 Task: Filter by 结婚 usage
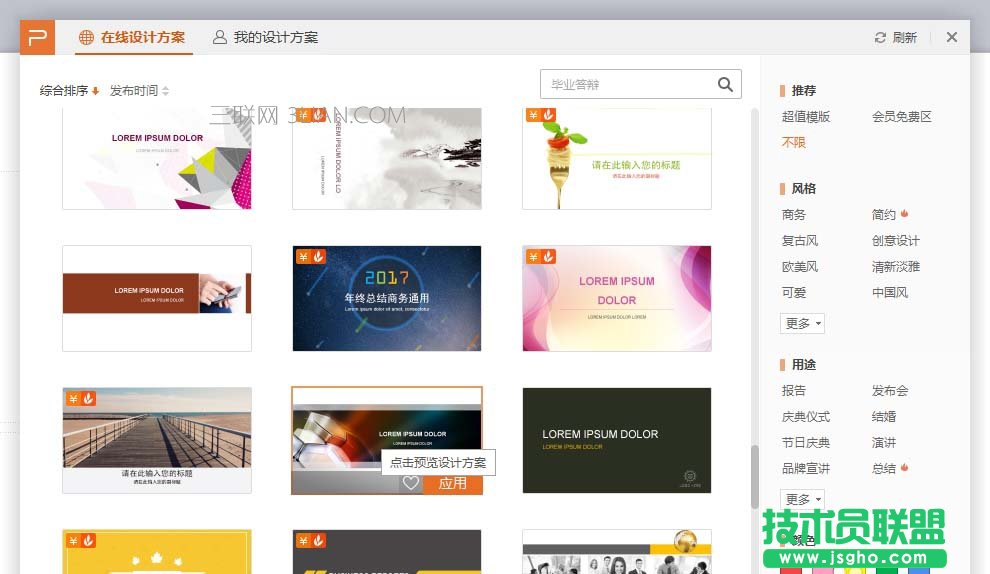[x=884, y=416]
